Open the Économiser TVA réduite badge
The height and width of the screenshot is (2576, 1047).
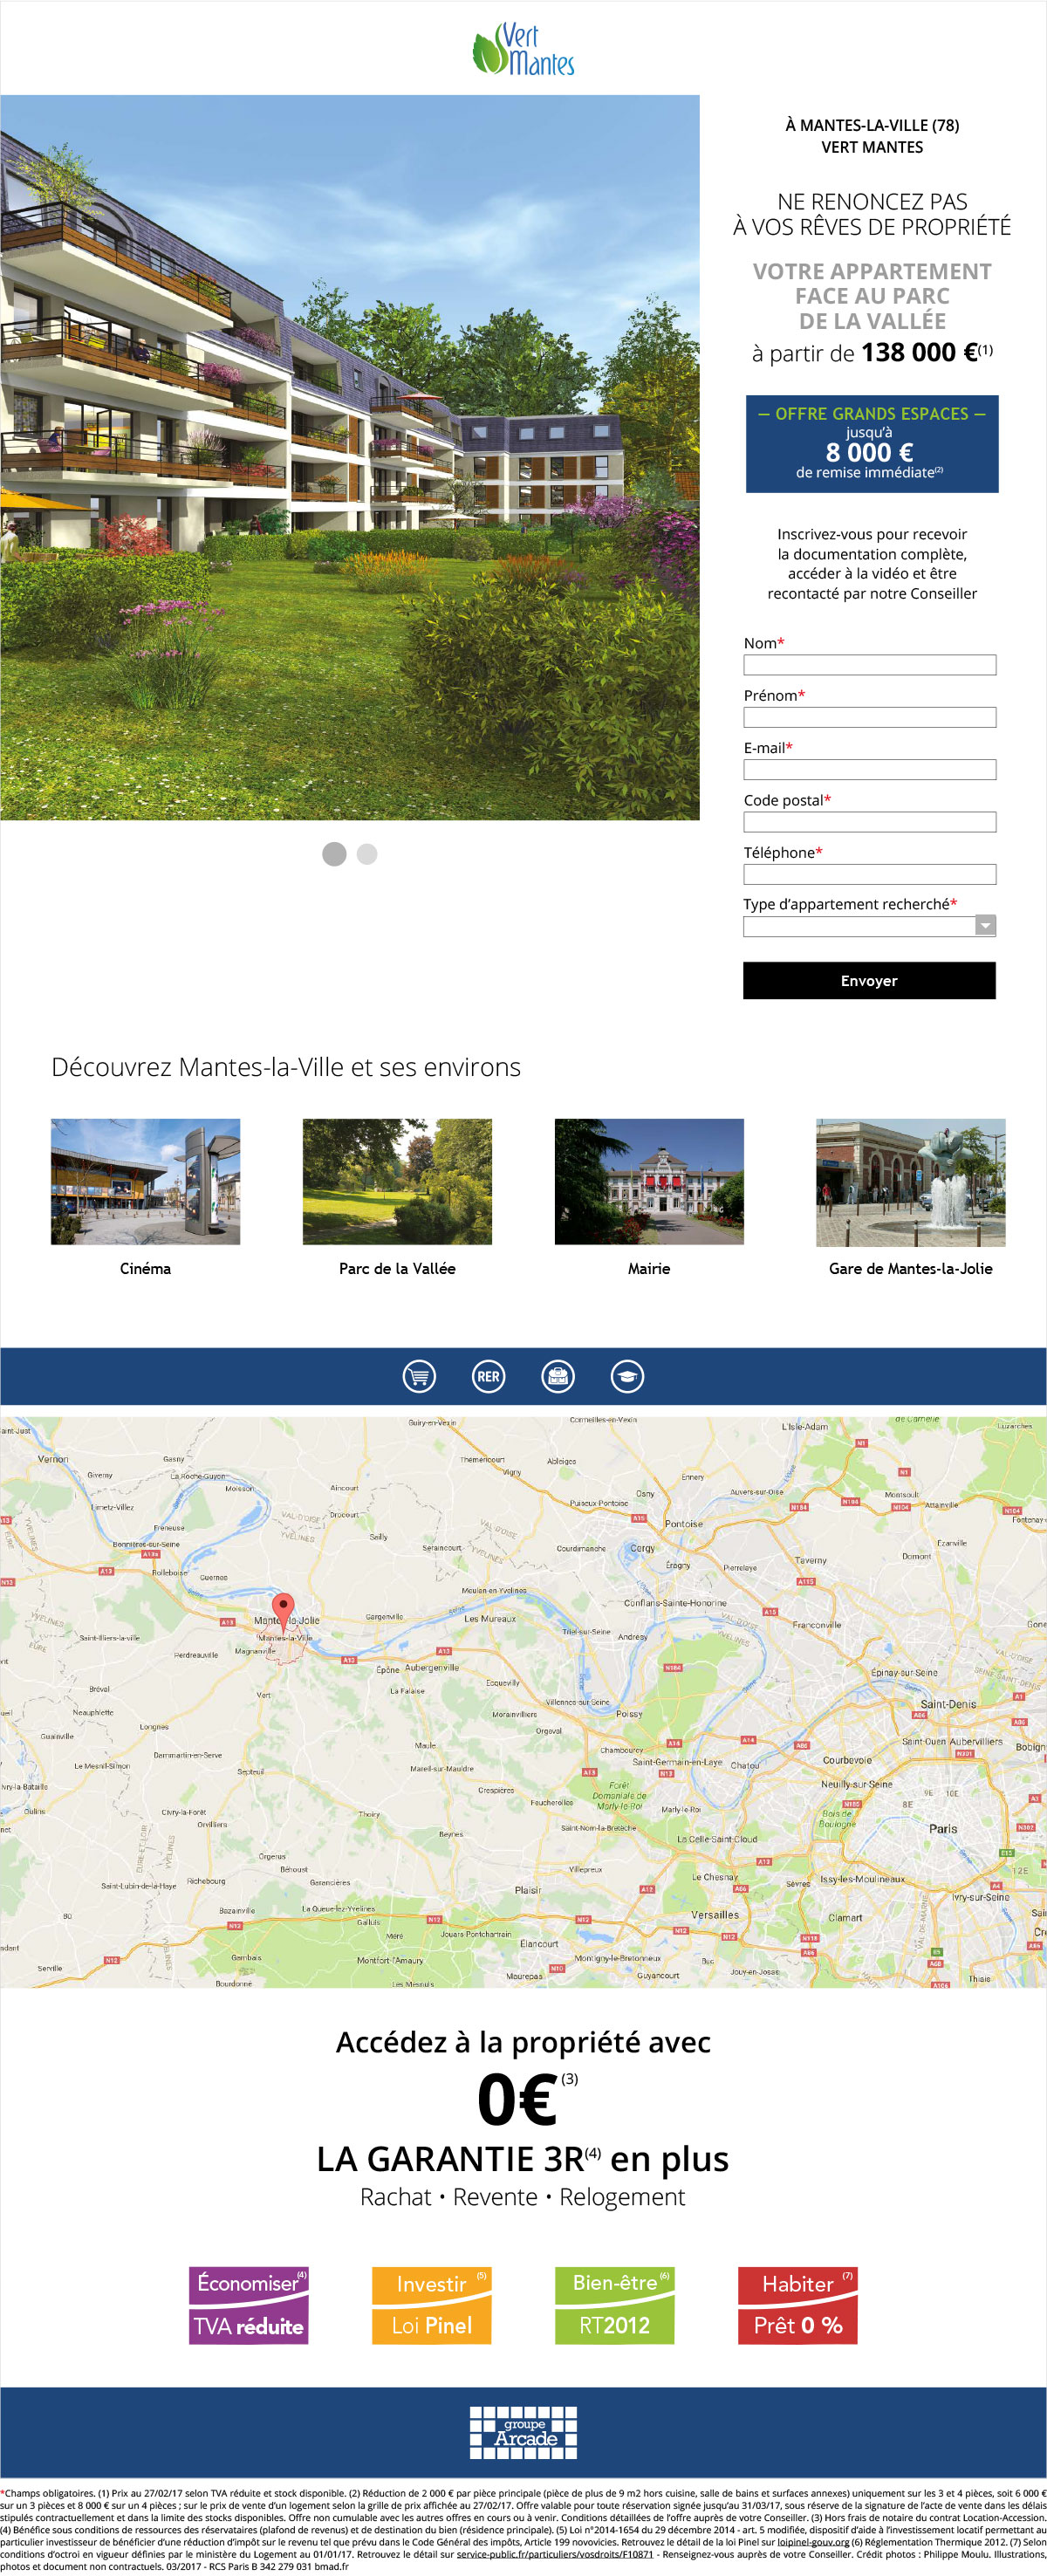[x=248, y=2305]
